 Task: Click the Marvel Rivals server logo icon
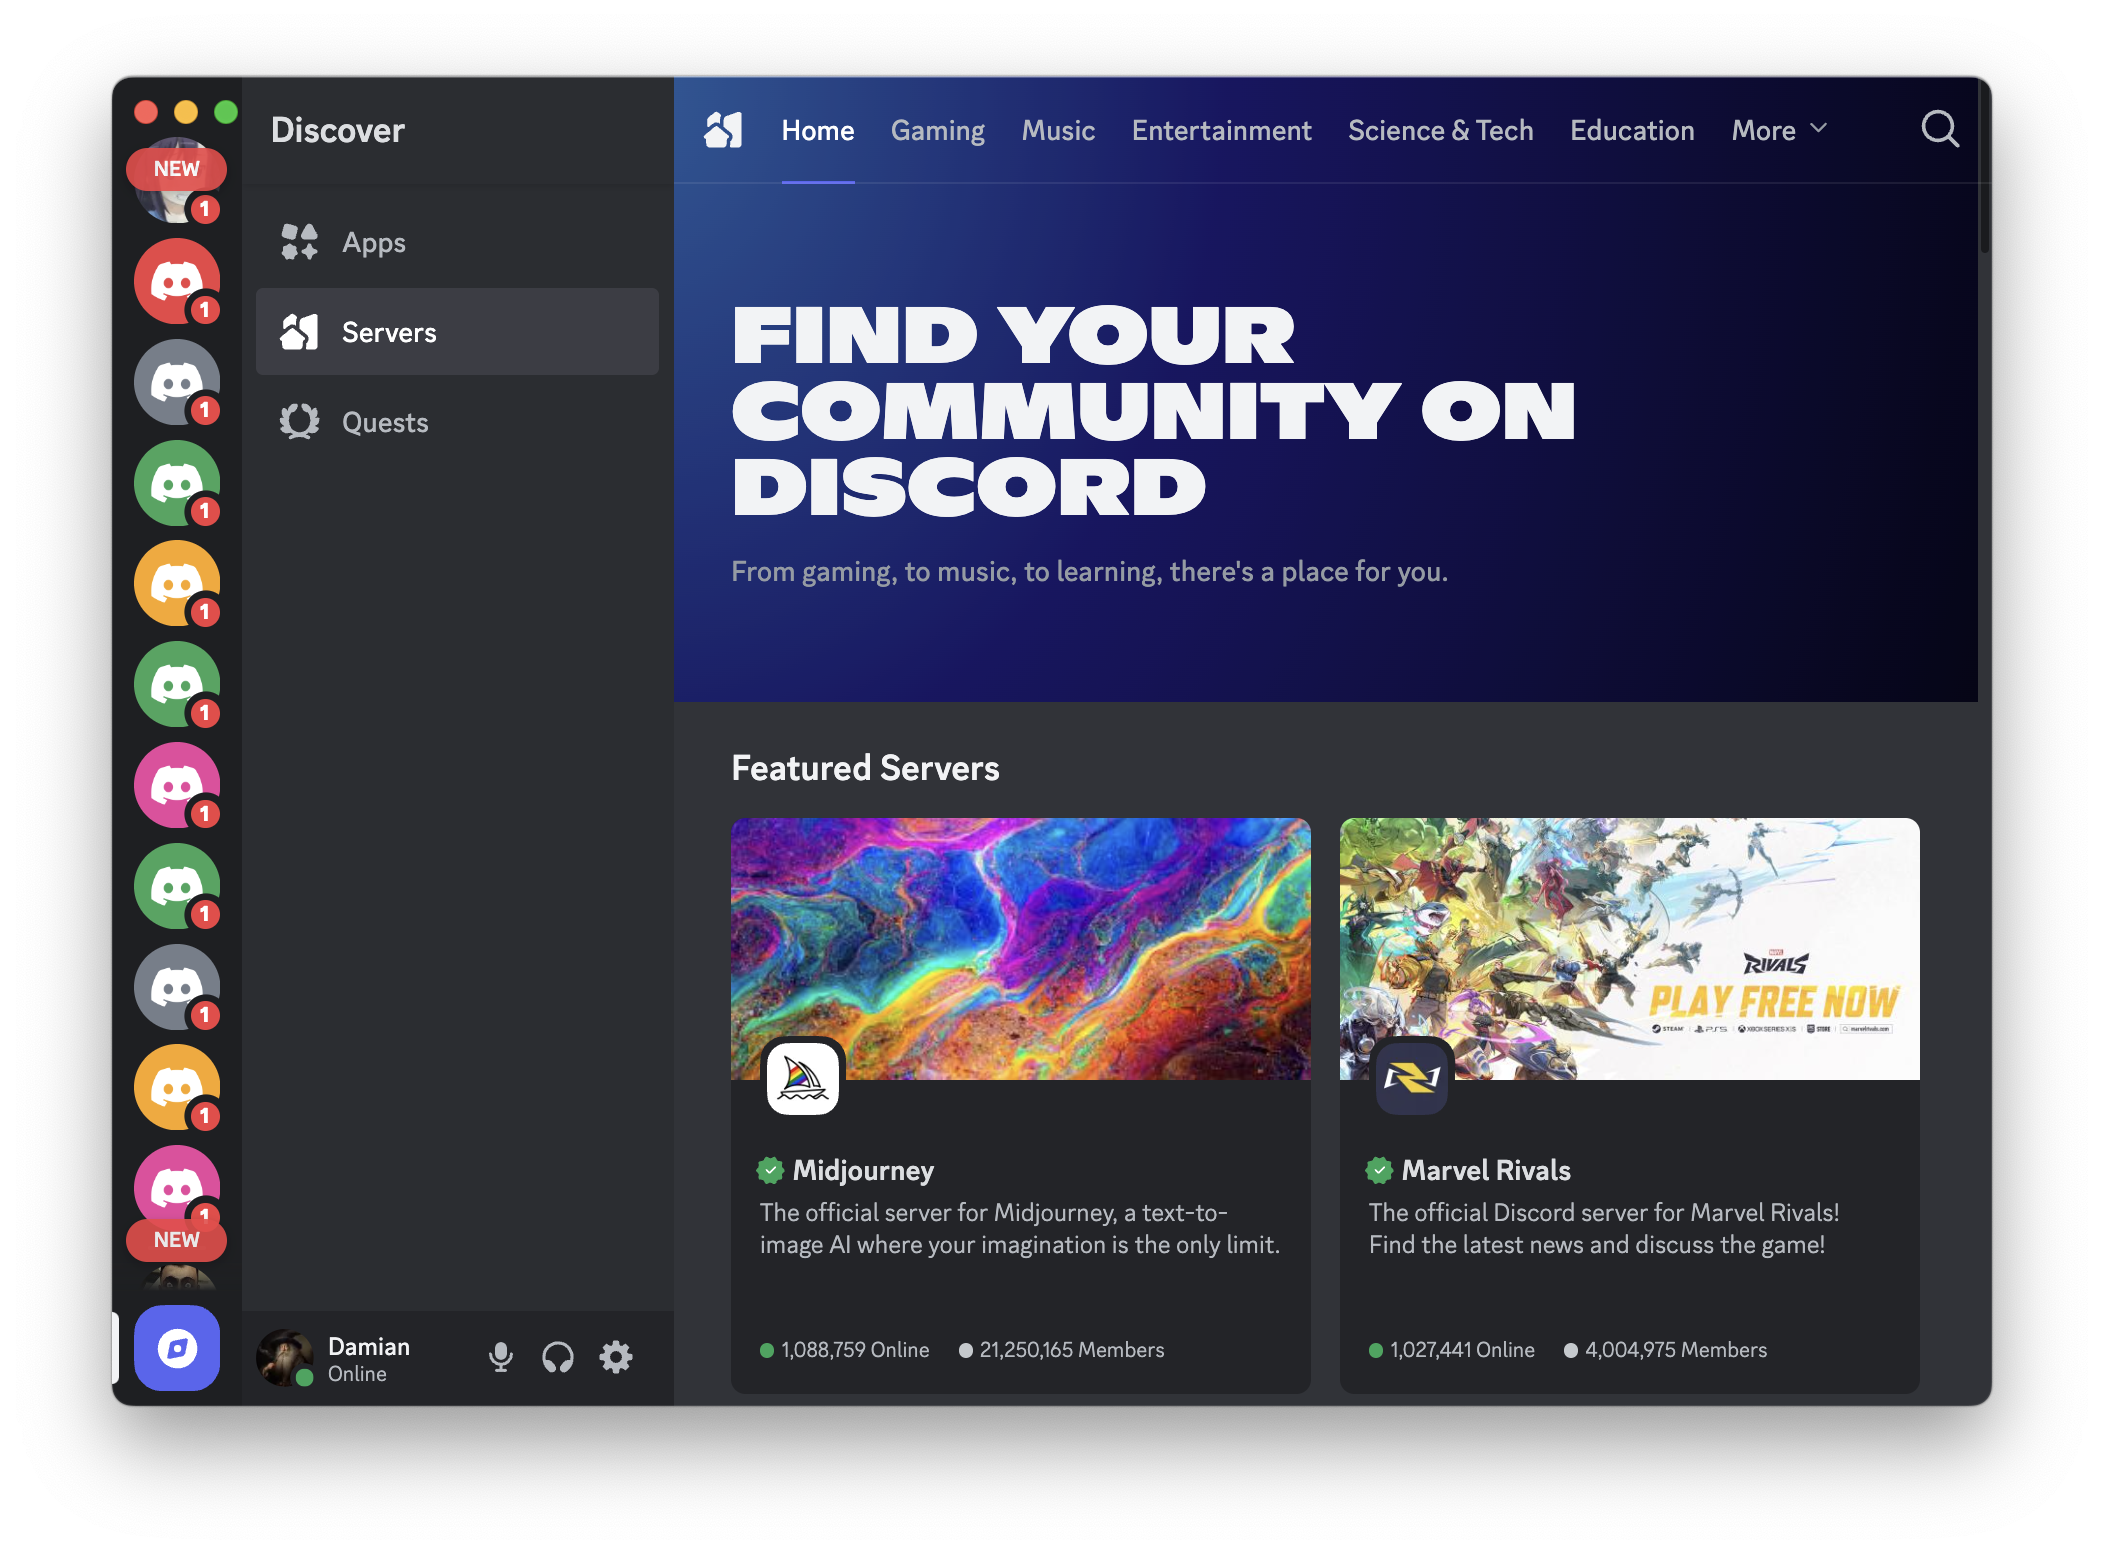pyautogui.click(x=1411, y=1078)
